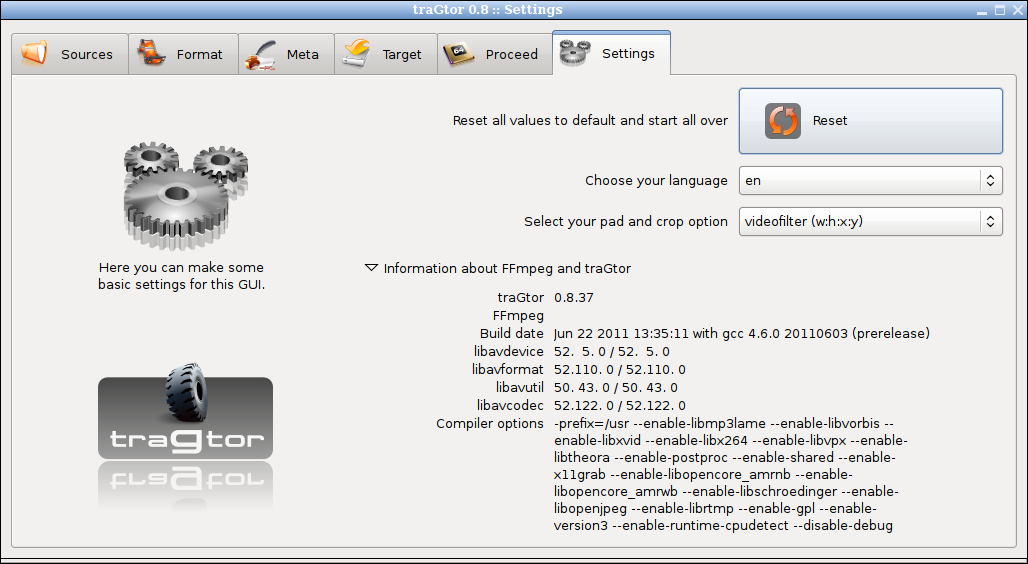Screen dimensions: 1028x564
Task: Click the Target drive icon
Action: tap(357, 54)
